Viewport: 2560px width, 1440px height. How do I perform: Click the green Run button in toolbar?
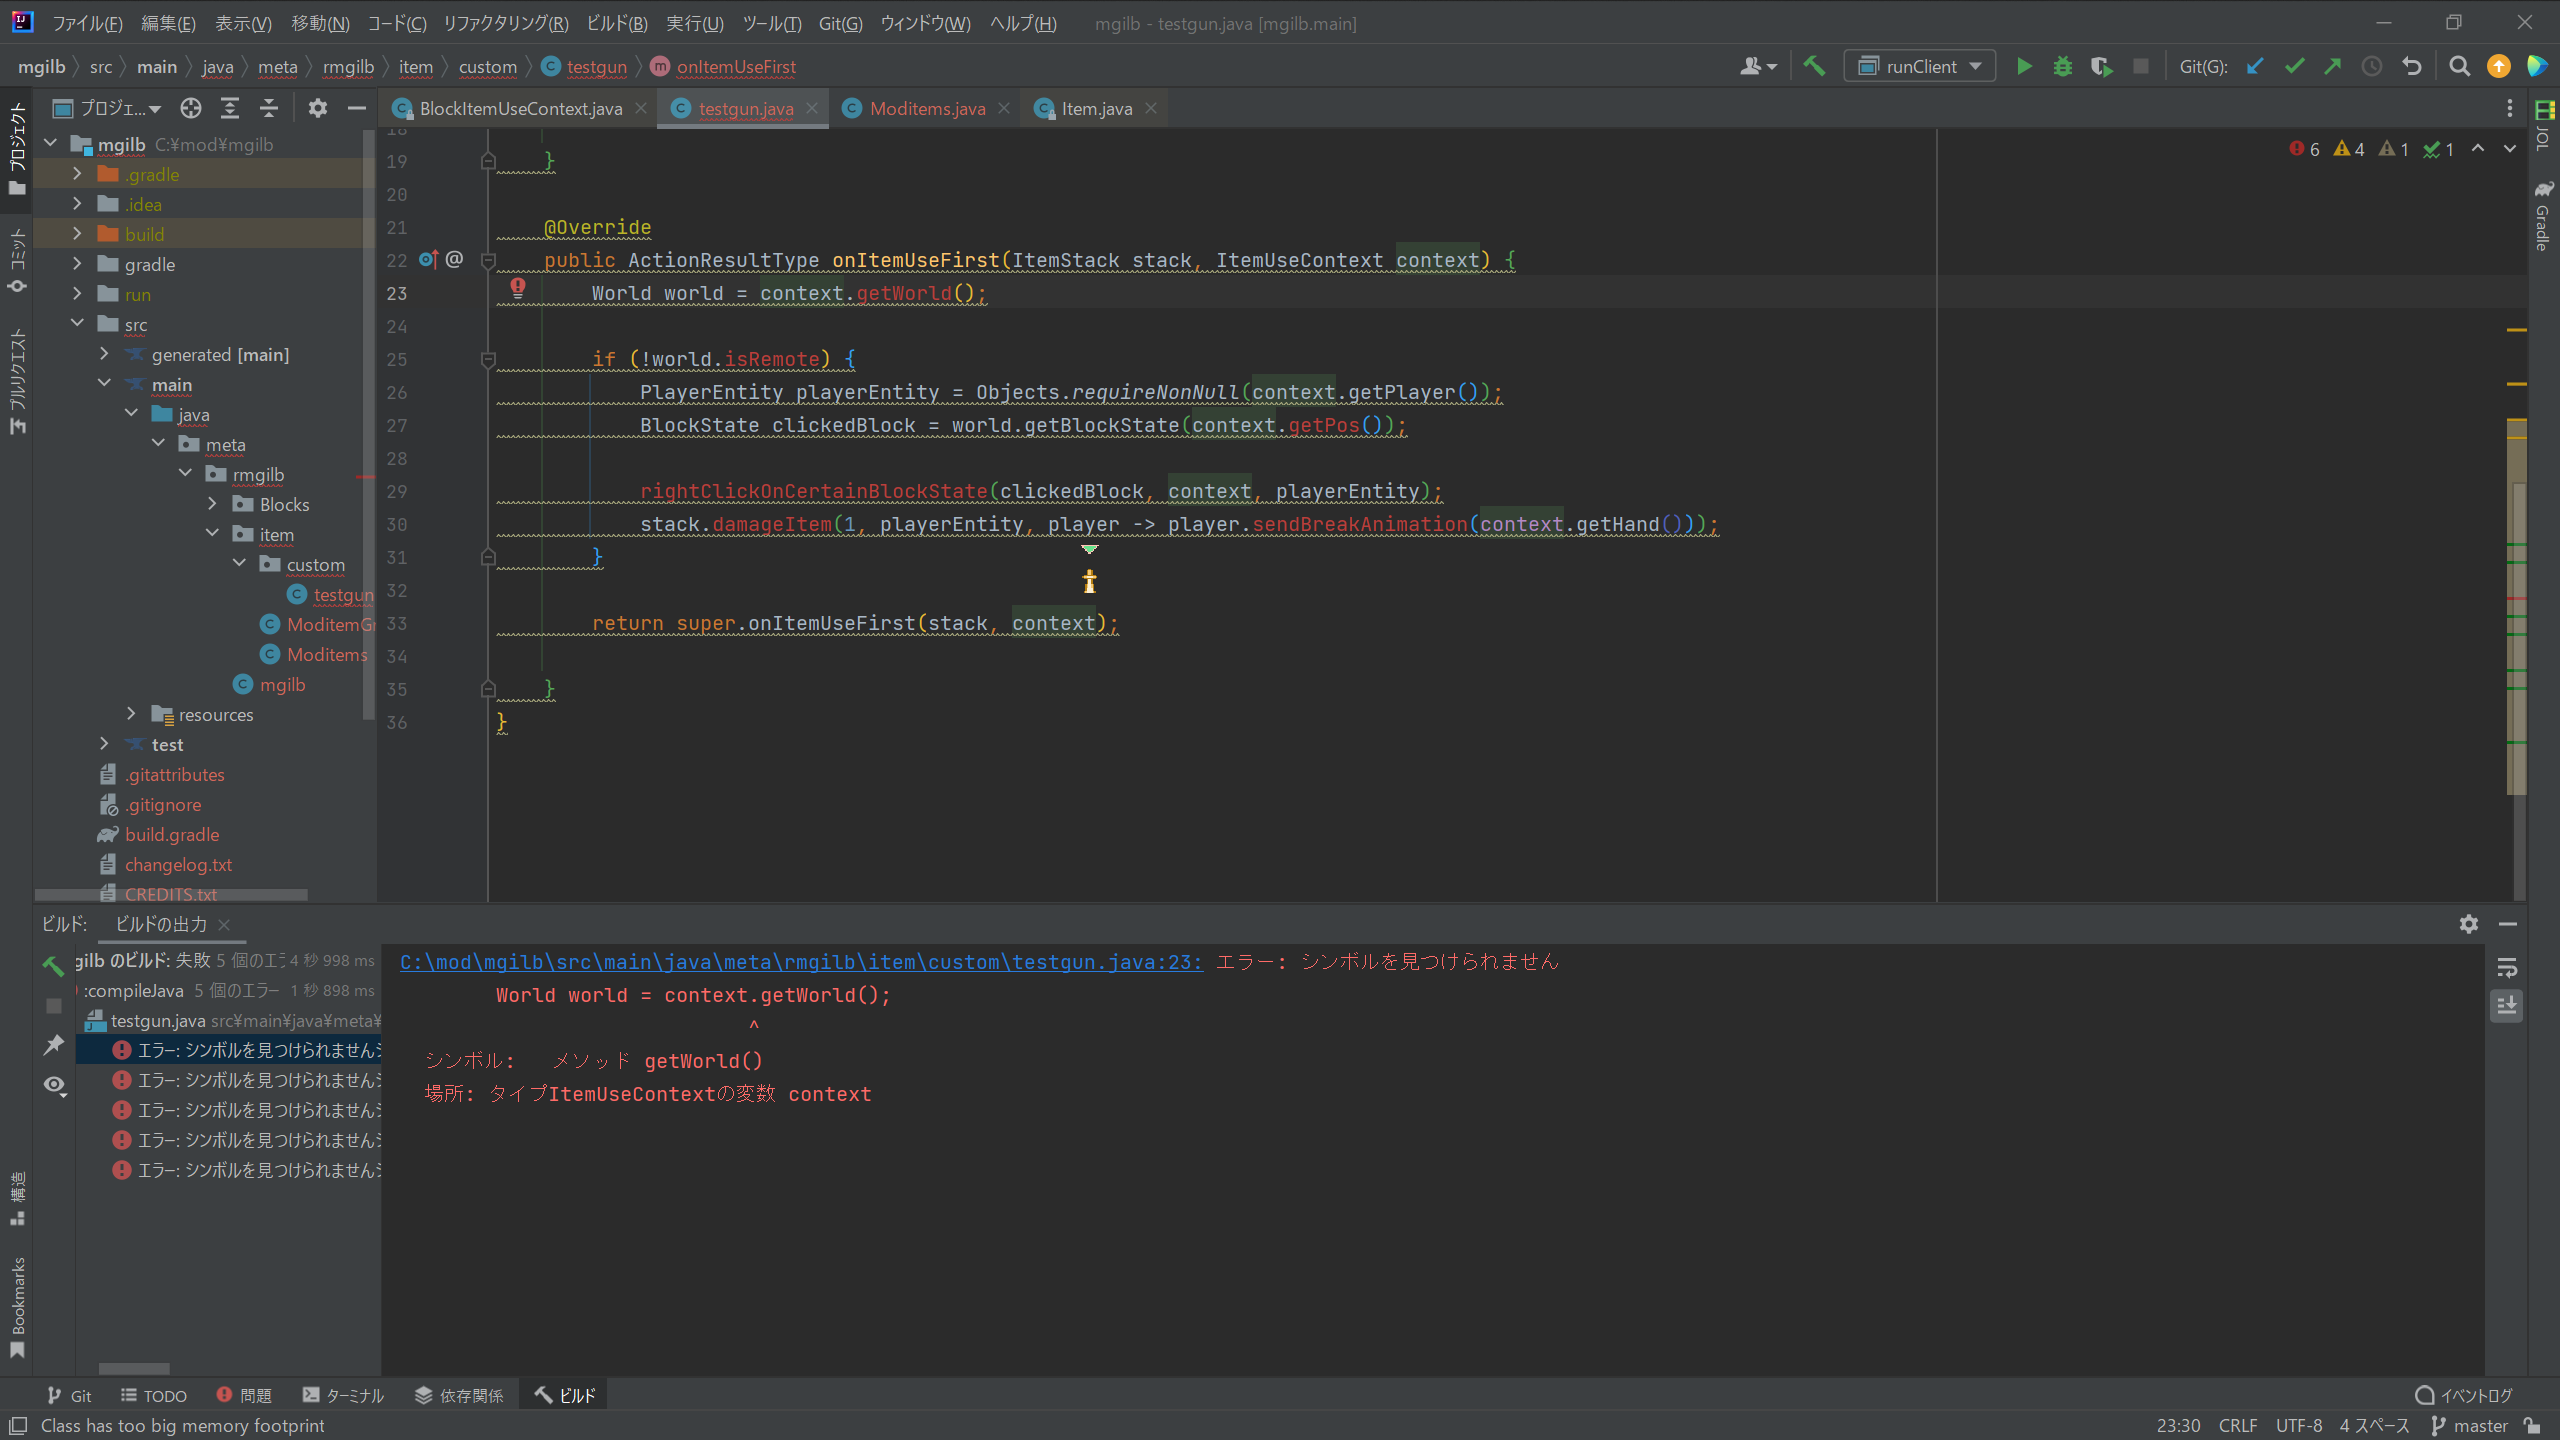point(2024,67)
